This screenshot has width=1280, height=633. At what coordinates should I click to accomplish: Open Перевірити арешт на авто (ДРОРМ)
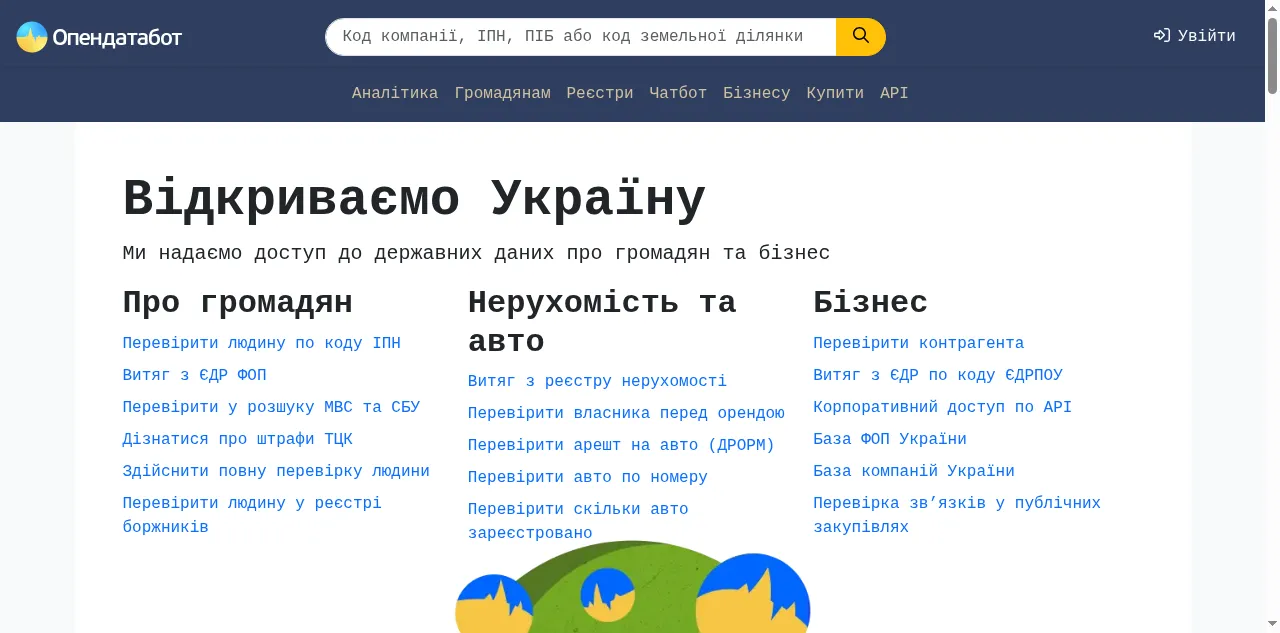621,445
